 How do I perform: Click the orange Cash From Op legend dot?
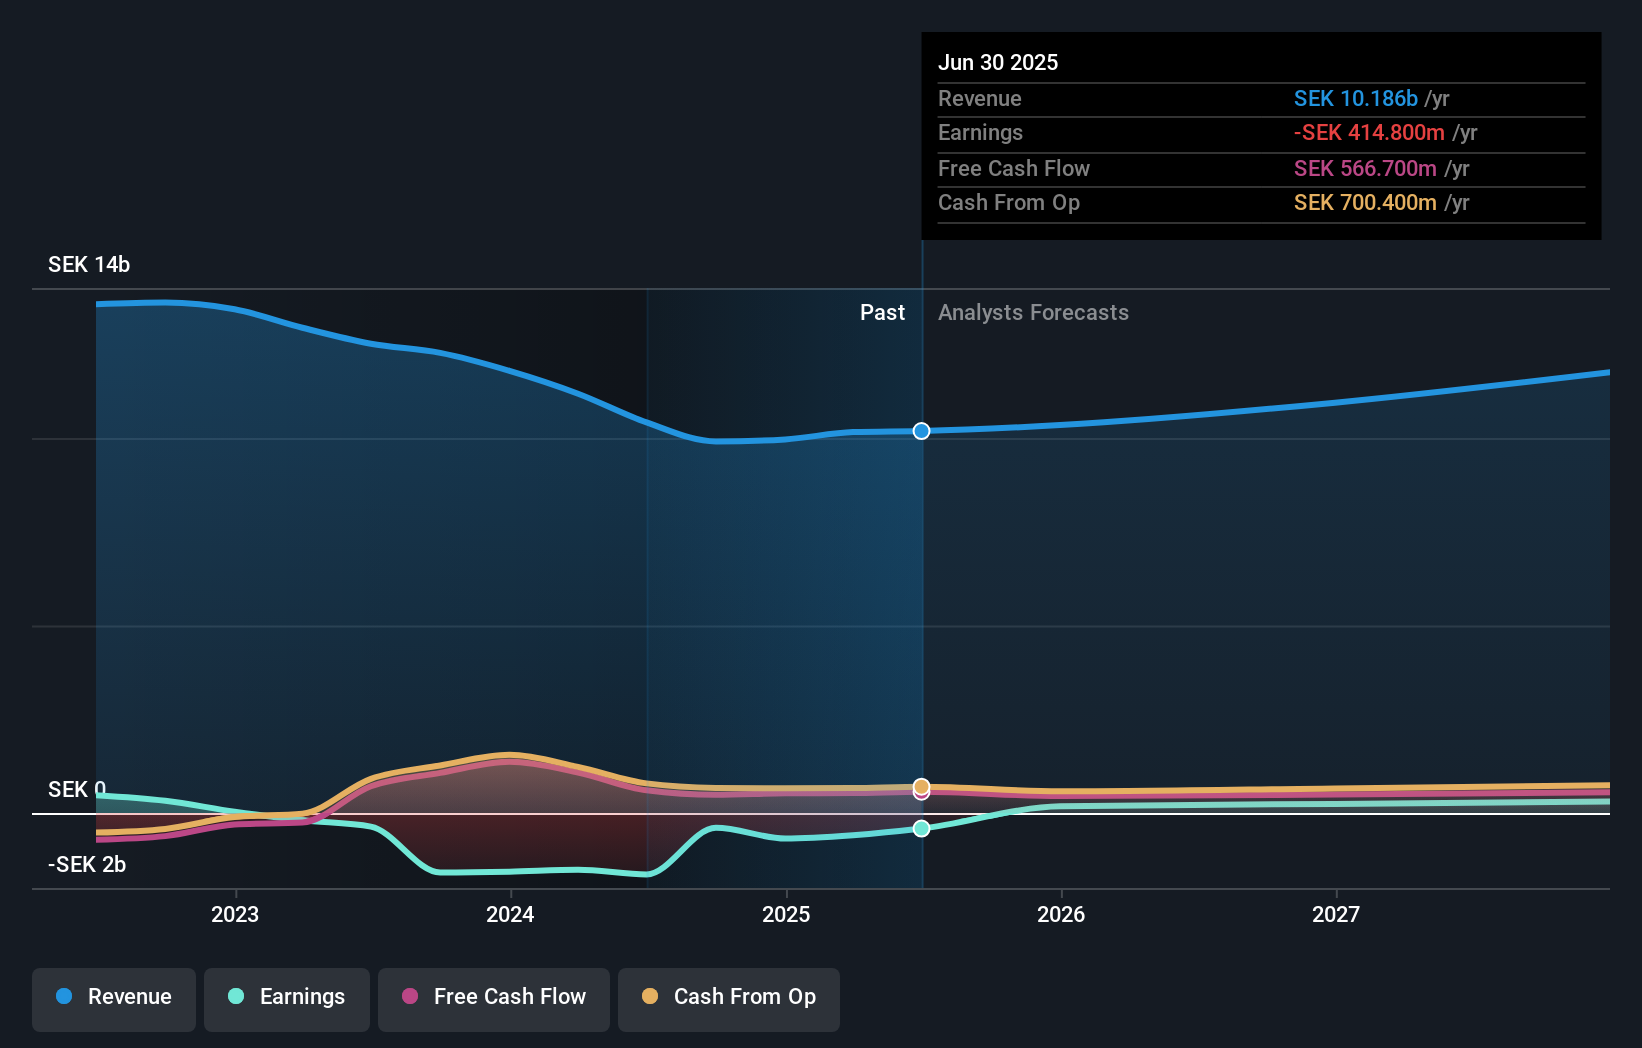[650, 997]
